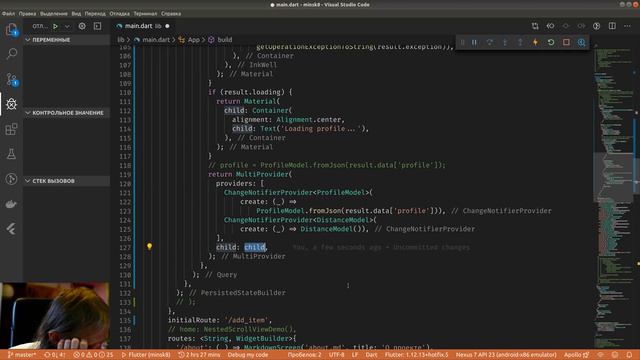Split the editor to the right
Screen dimensions: 640x360
(x=612, y=26)
